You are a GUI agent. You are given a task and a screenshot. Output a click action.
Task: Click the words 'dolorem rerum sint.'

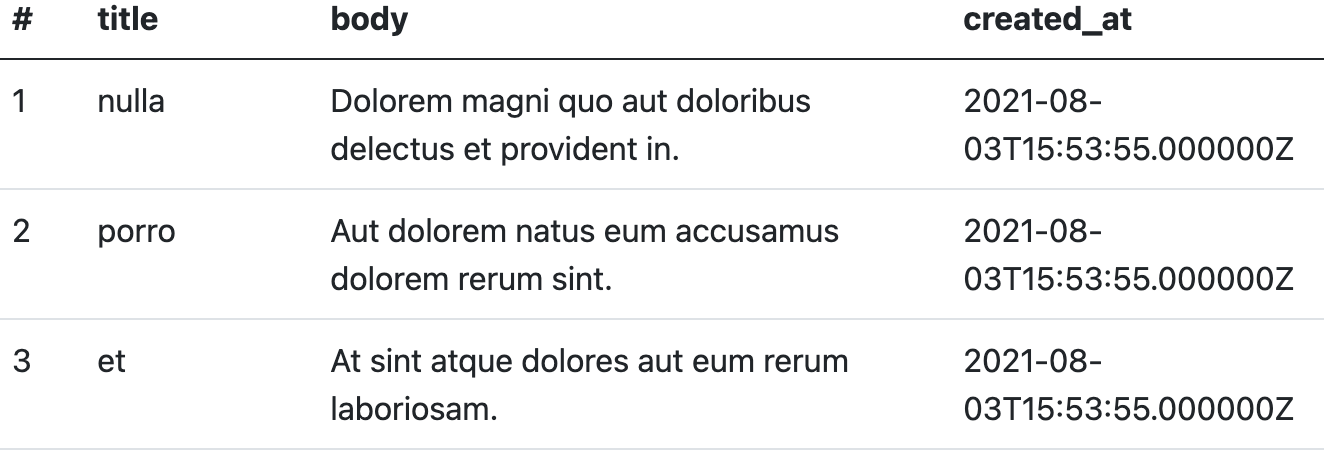coord(471,280)
